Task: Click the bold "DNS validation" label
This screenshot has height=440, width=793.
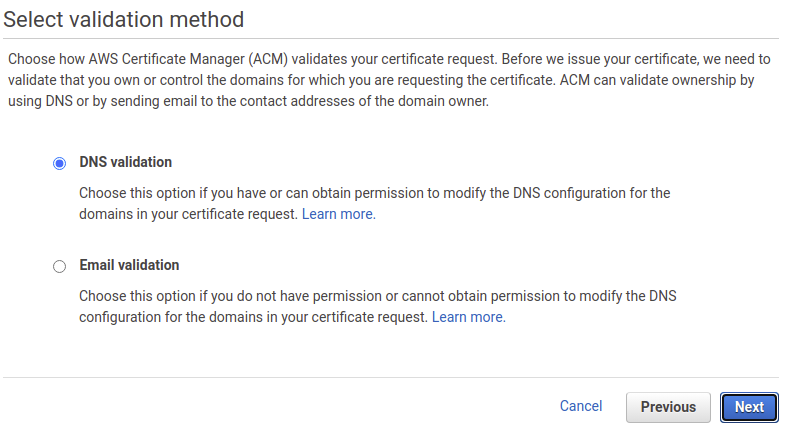Action: [x=125, y=162]
